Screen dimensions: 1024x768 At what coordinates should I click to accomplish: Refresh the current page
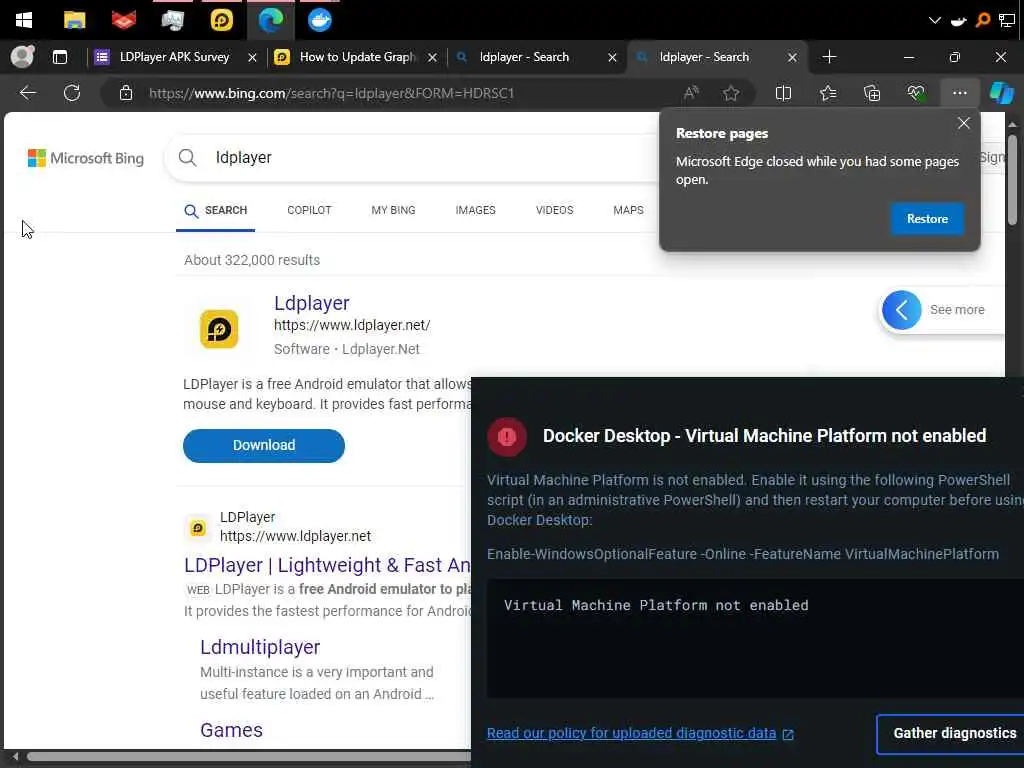72,93
